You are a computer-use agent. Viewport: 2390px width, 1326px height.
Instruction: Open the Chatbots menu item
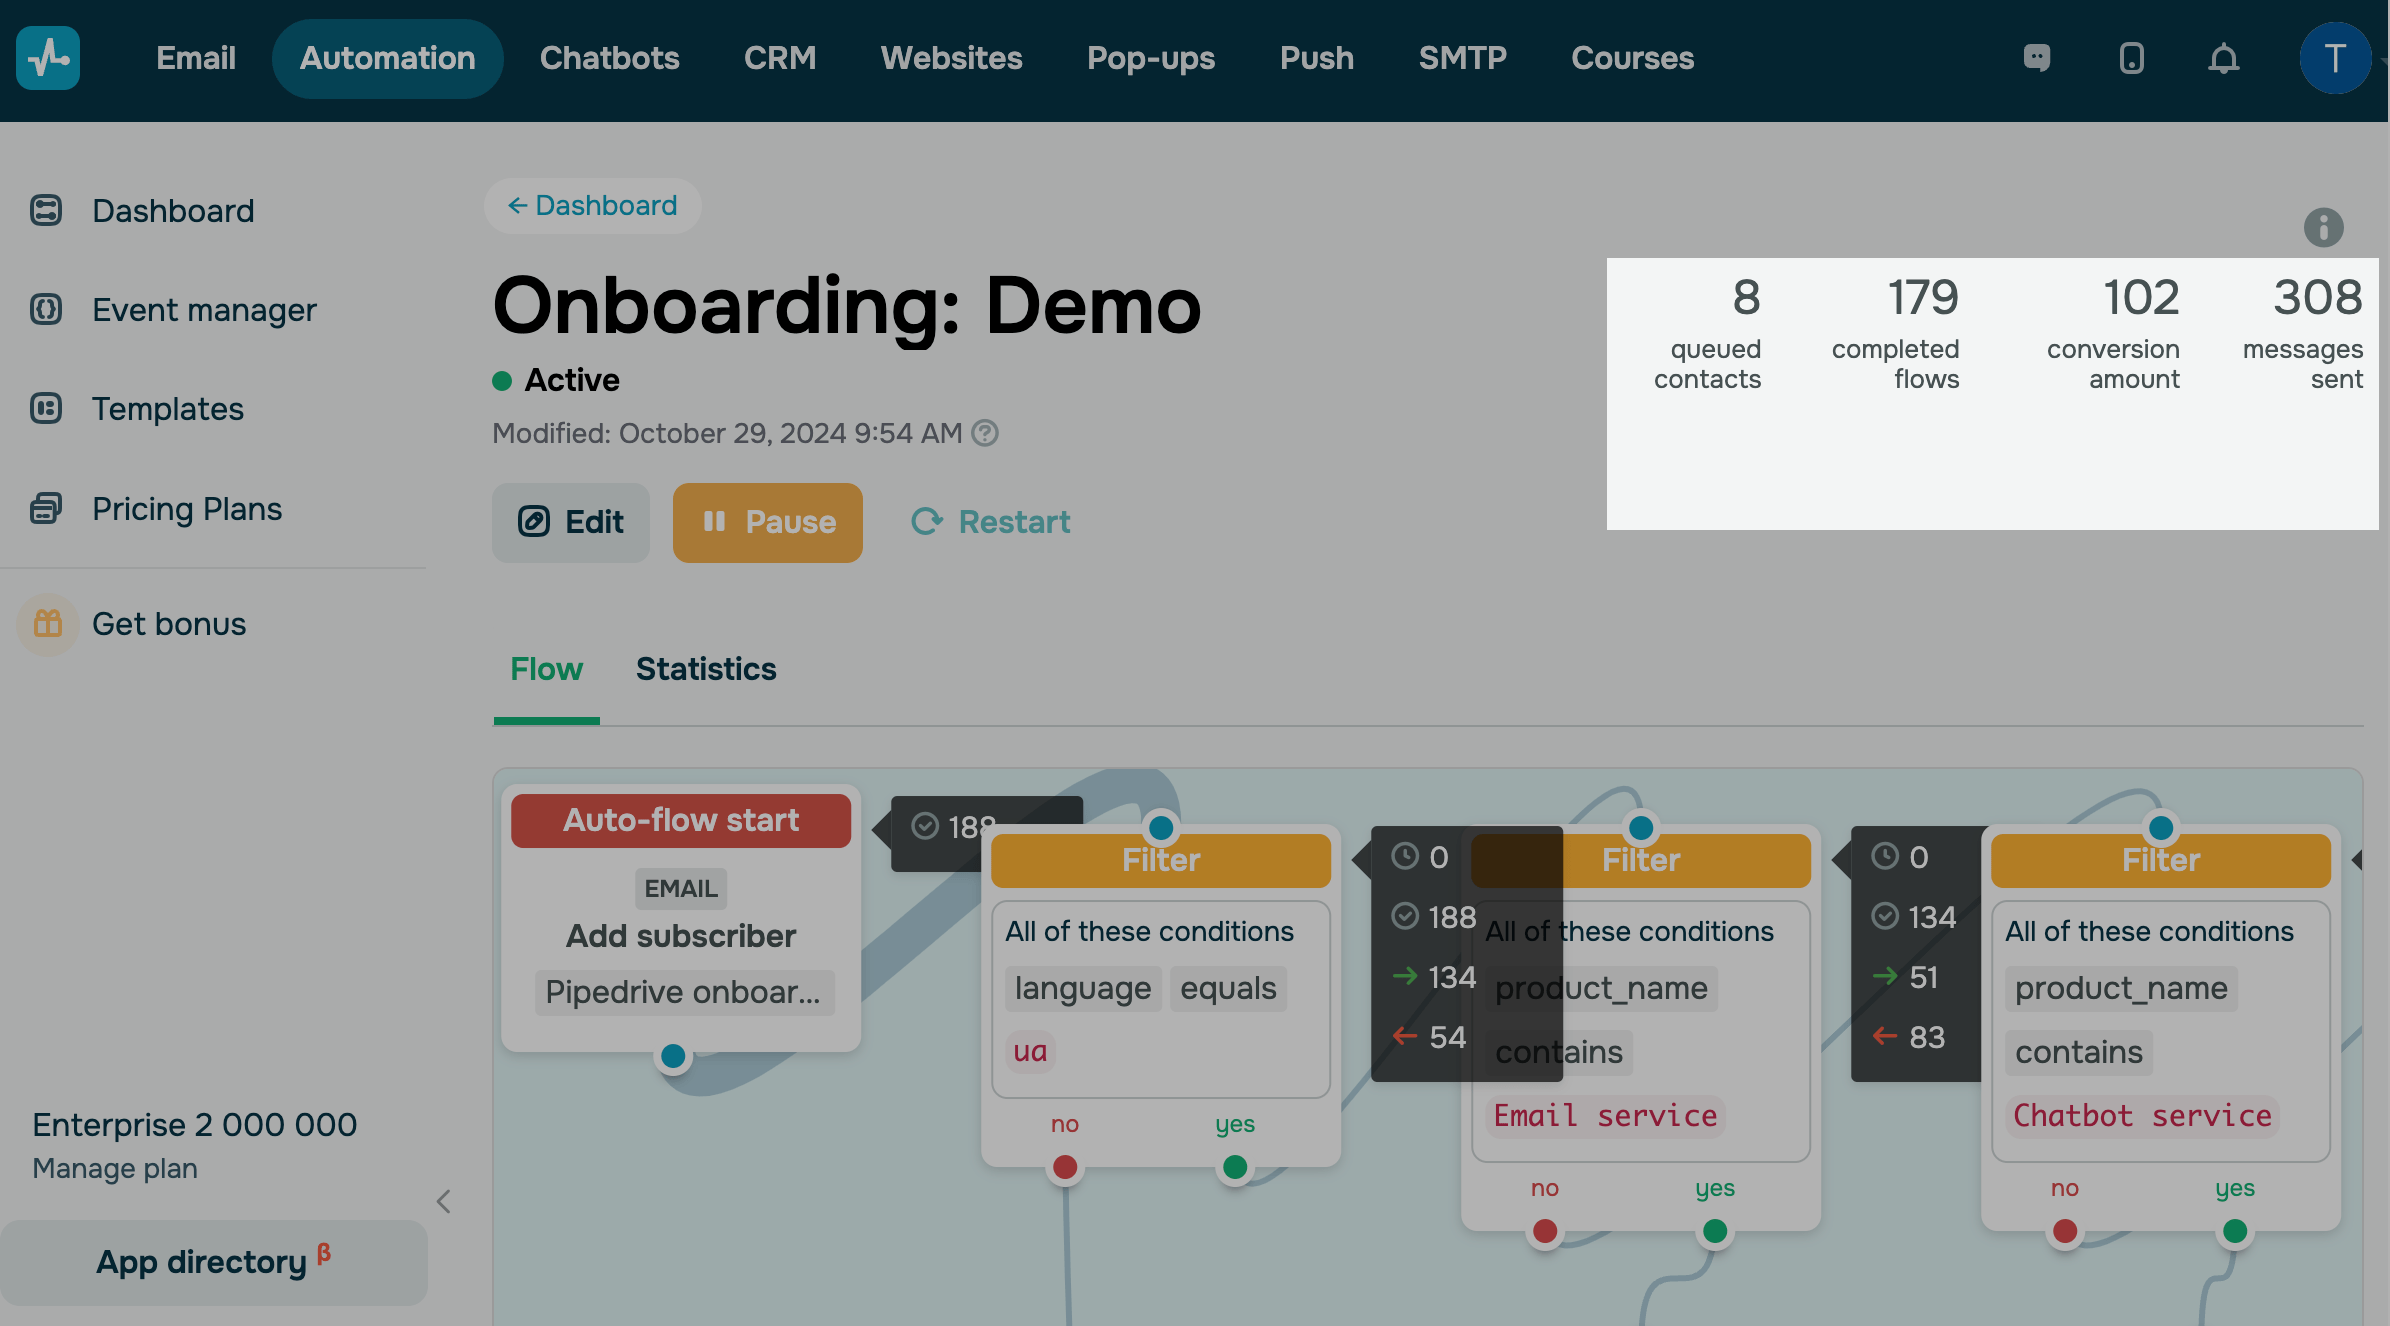pos(609,58)
